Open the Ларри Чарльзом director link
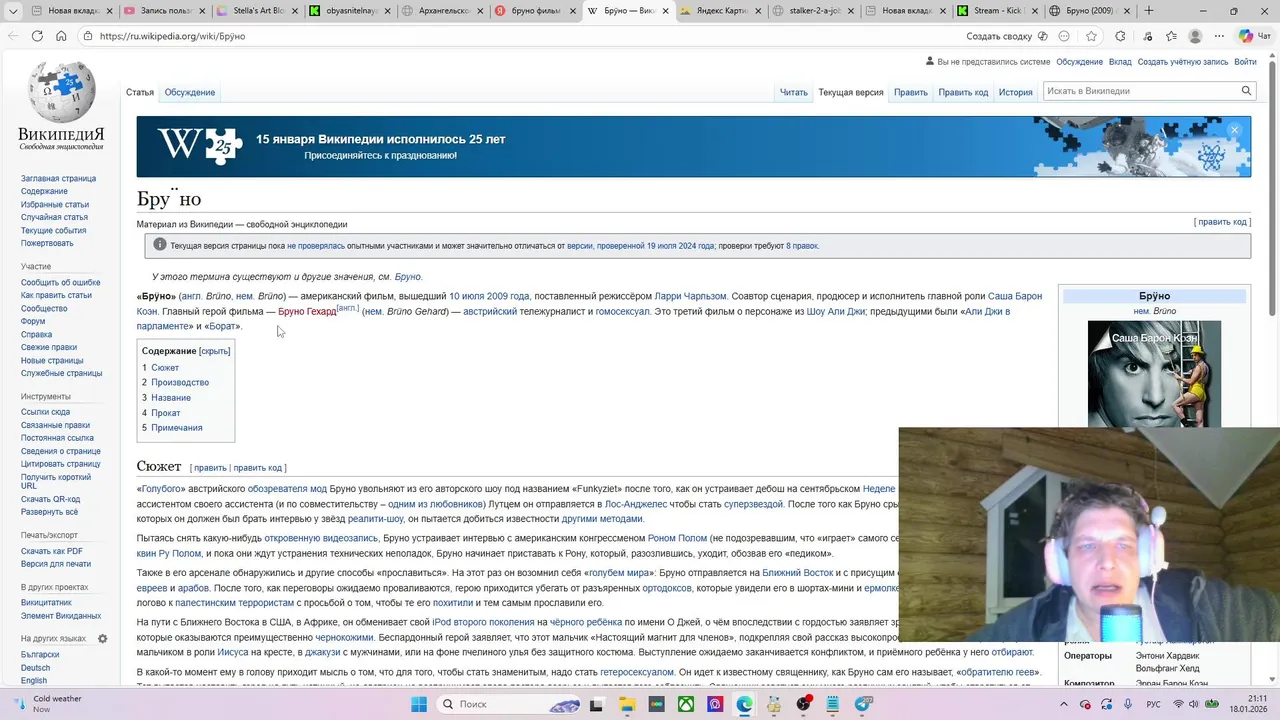Screen dimensions: 1280x720 click(x=691, y=296)
